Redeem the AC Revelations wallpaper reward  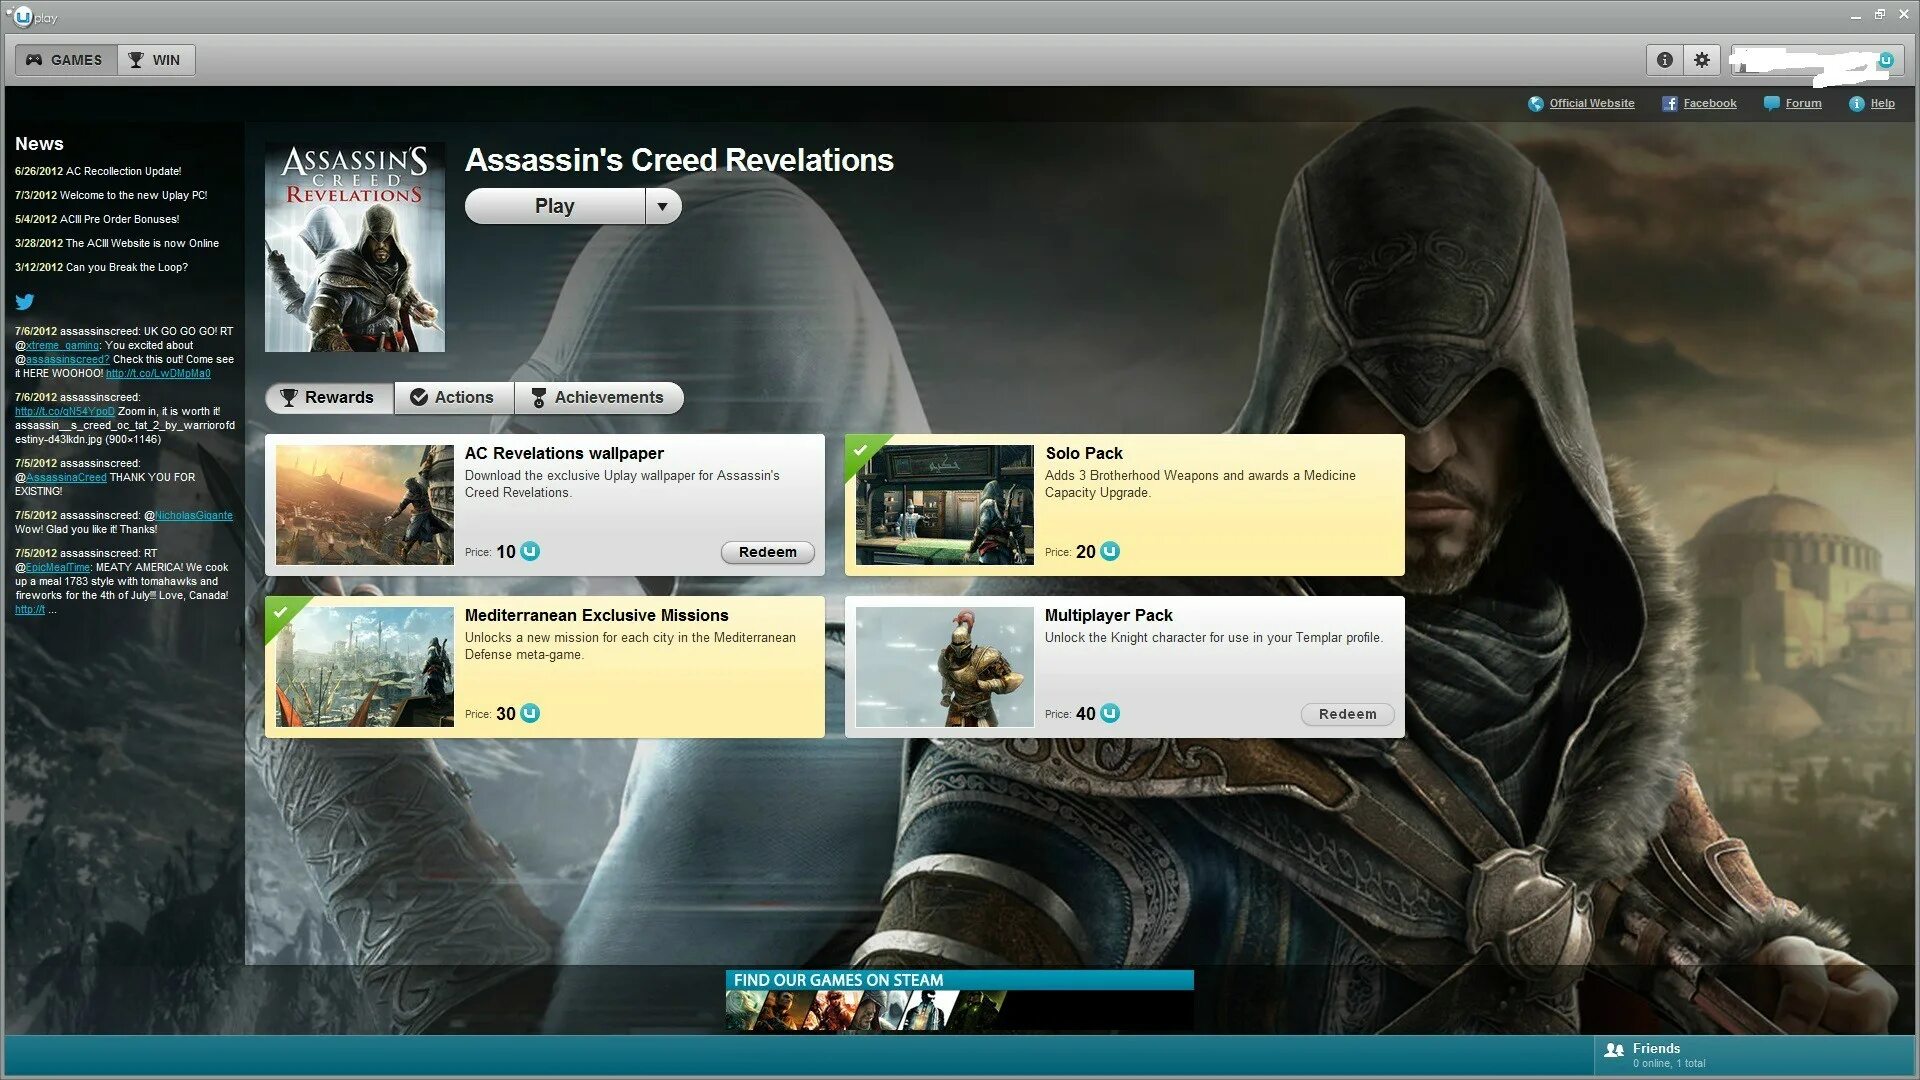tap(768, 552)
